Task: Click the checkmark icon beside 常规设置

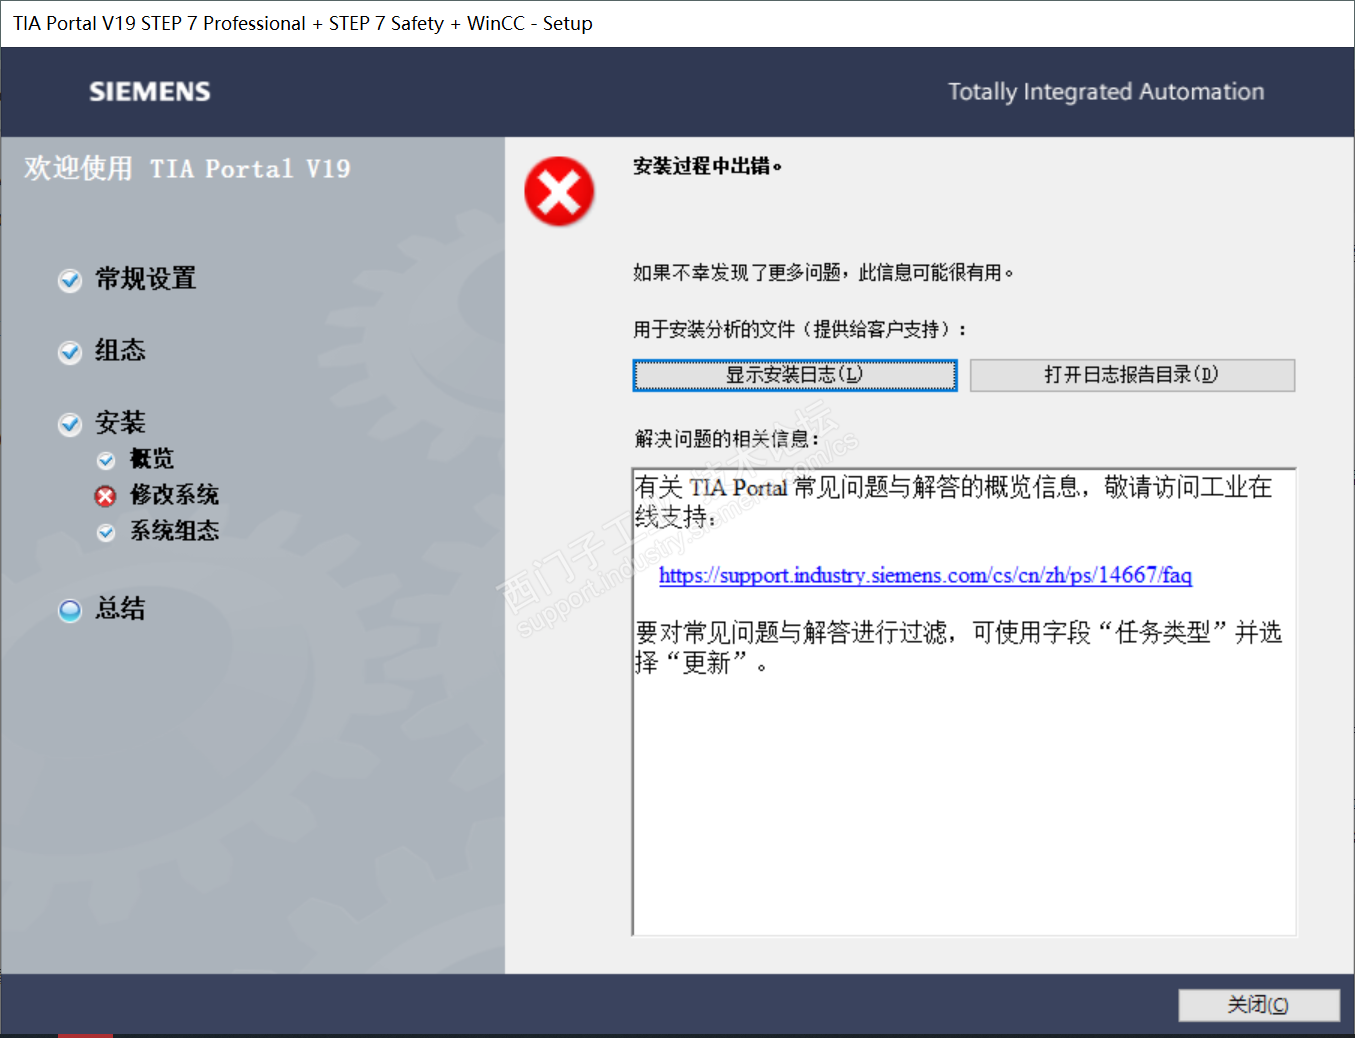Action: [70, 280]
